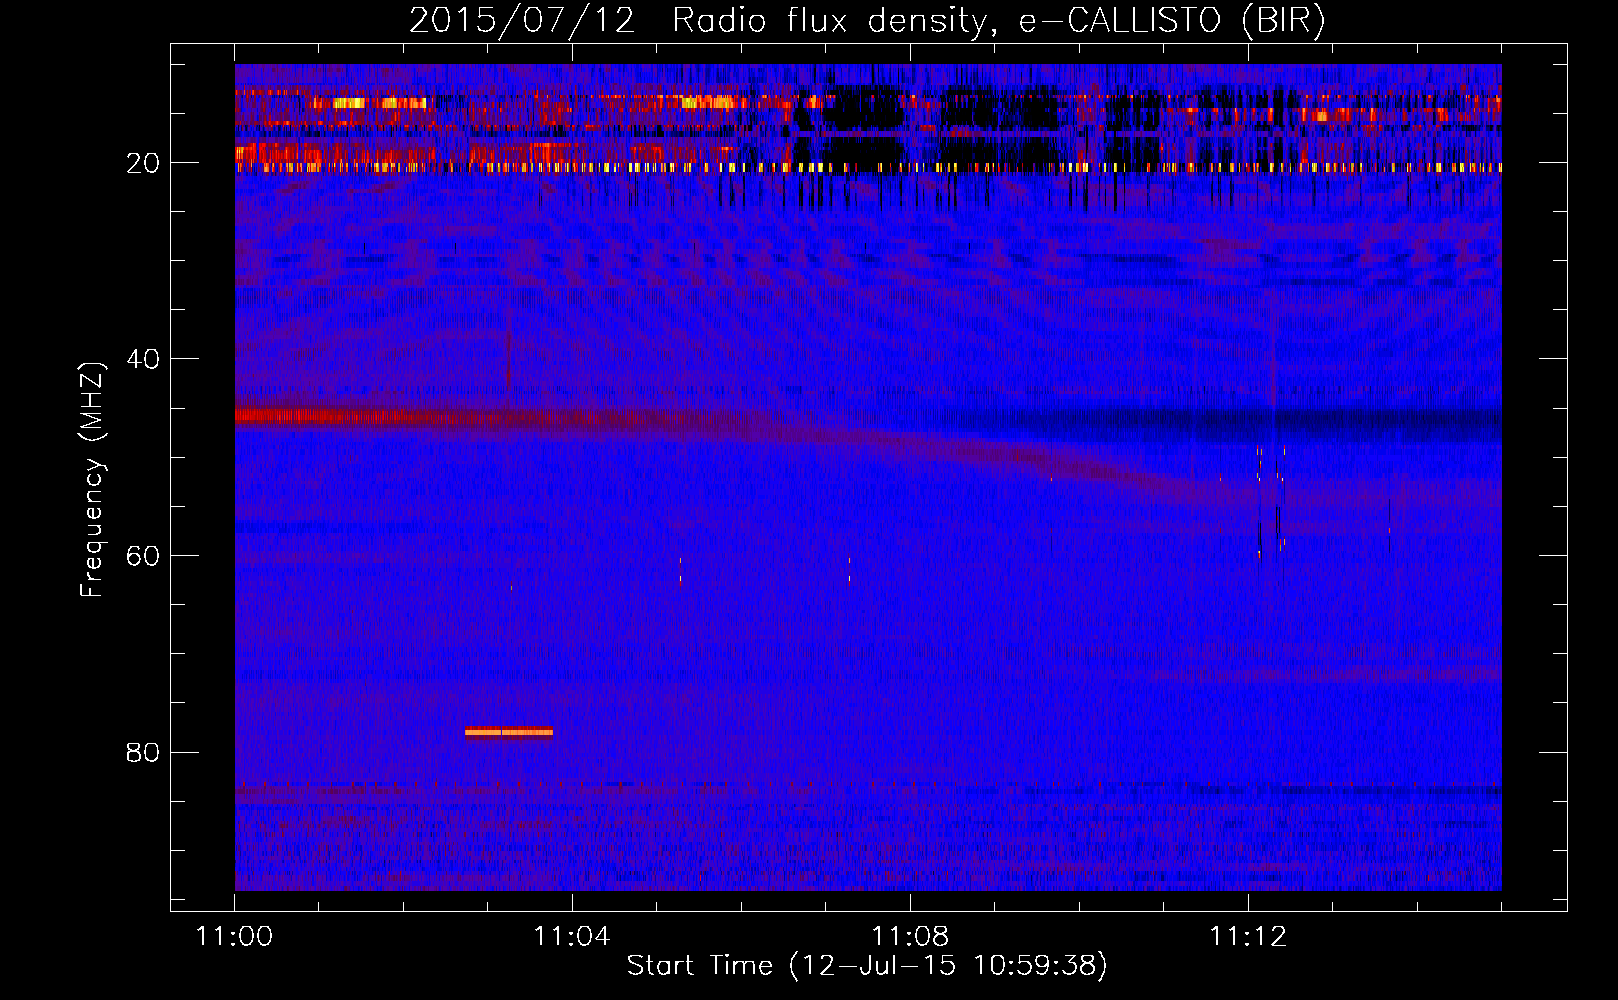The width and height of the screenshot is (1618, 1000).
Task: Click the bright orange horizontal burst near 78 MHz
Action: pos(509,732)
